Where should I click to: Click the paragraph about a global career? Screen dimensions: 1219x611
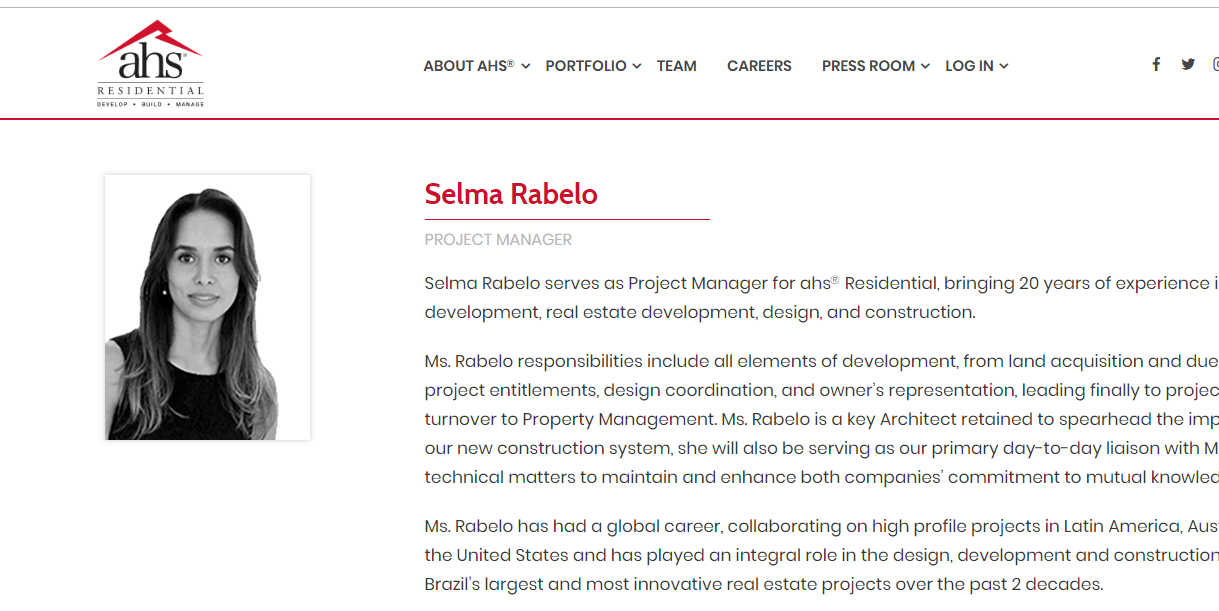(821, 555)
